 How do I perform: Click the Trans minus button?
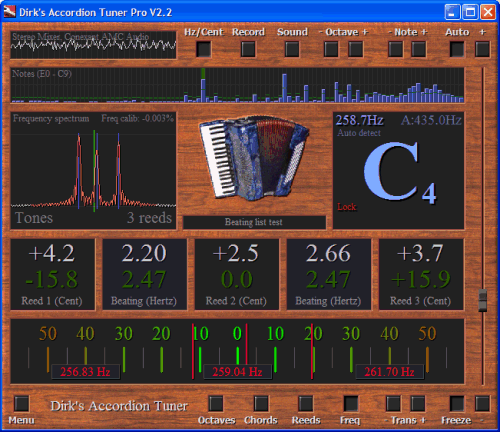tap(393, 403)
